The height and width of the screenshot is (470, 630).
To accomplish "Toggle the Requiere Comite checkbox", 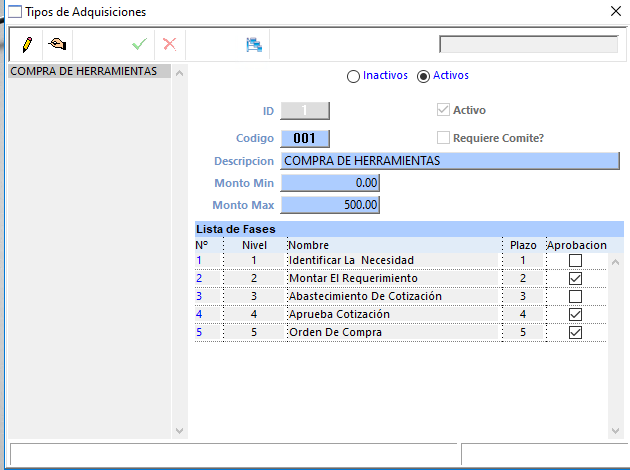I will (443, 138).
